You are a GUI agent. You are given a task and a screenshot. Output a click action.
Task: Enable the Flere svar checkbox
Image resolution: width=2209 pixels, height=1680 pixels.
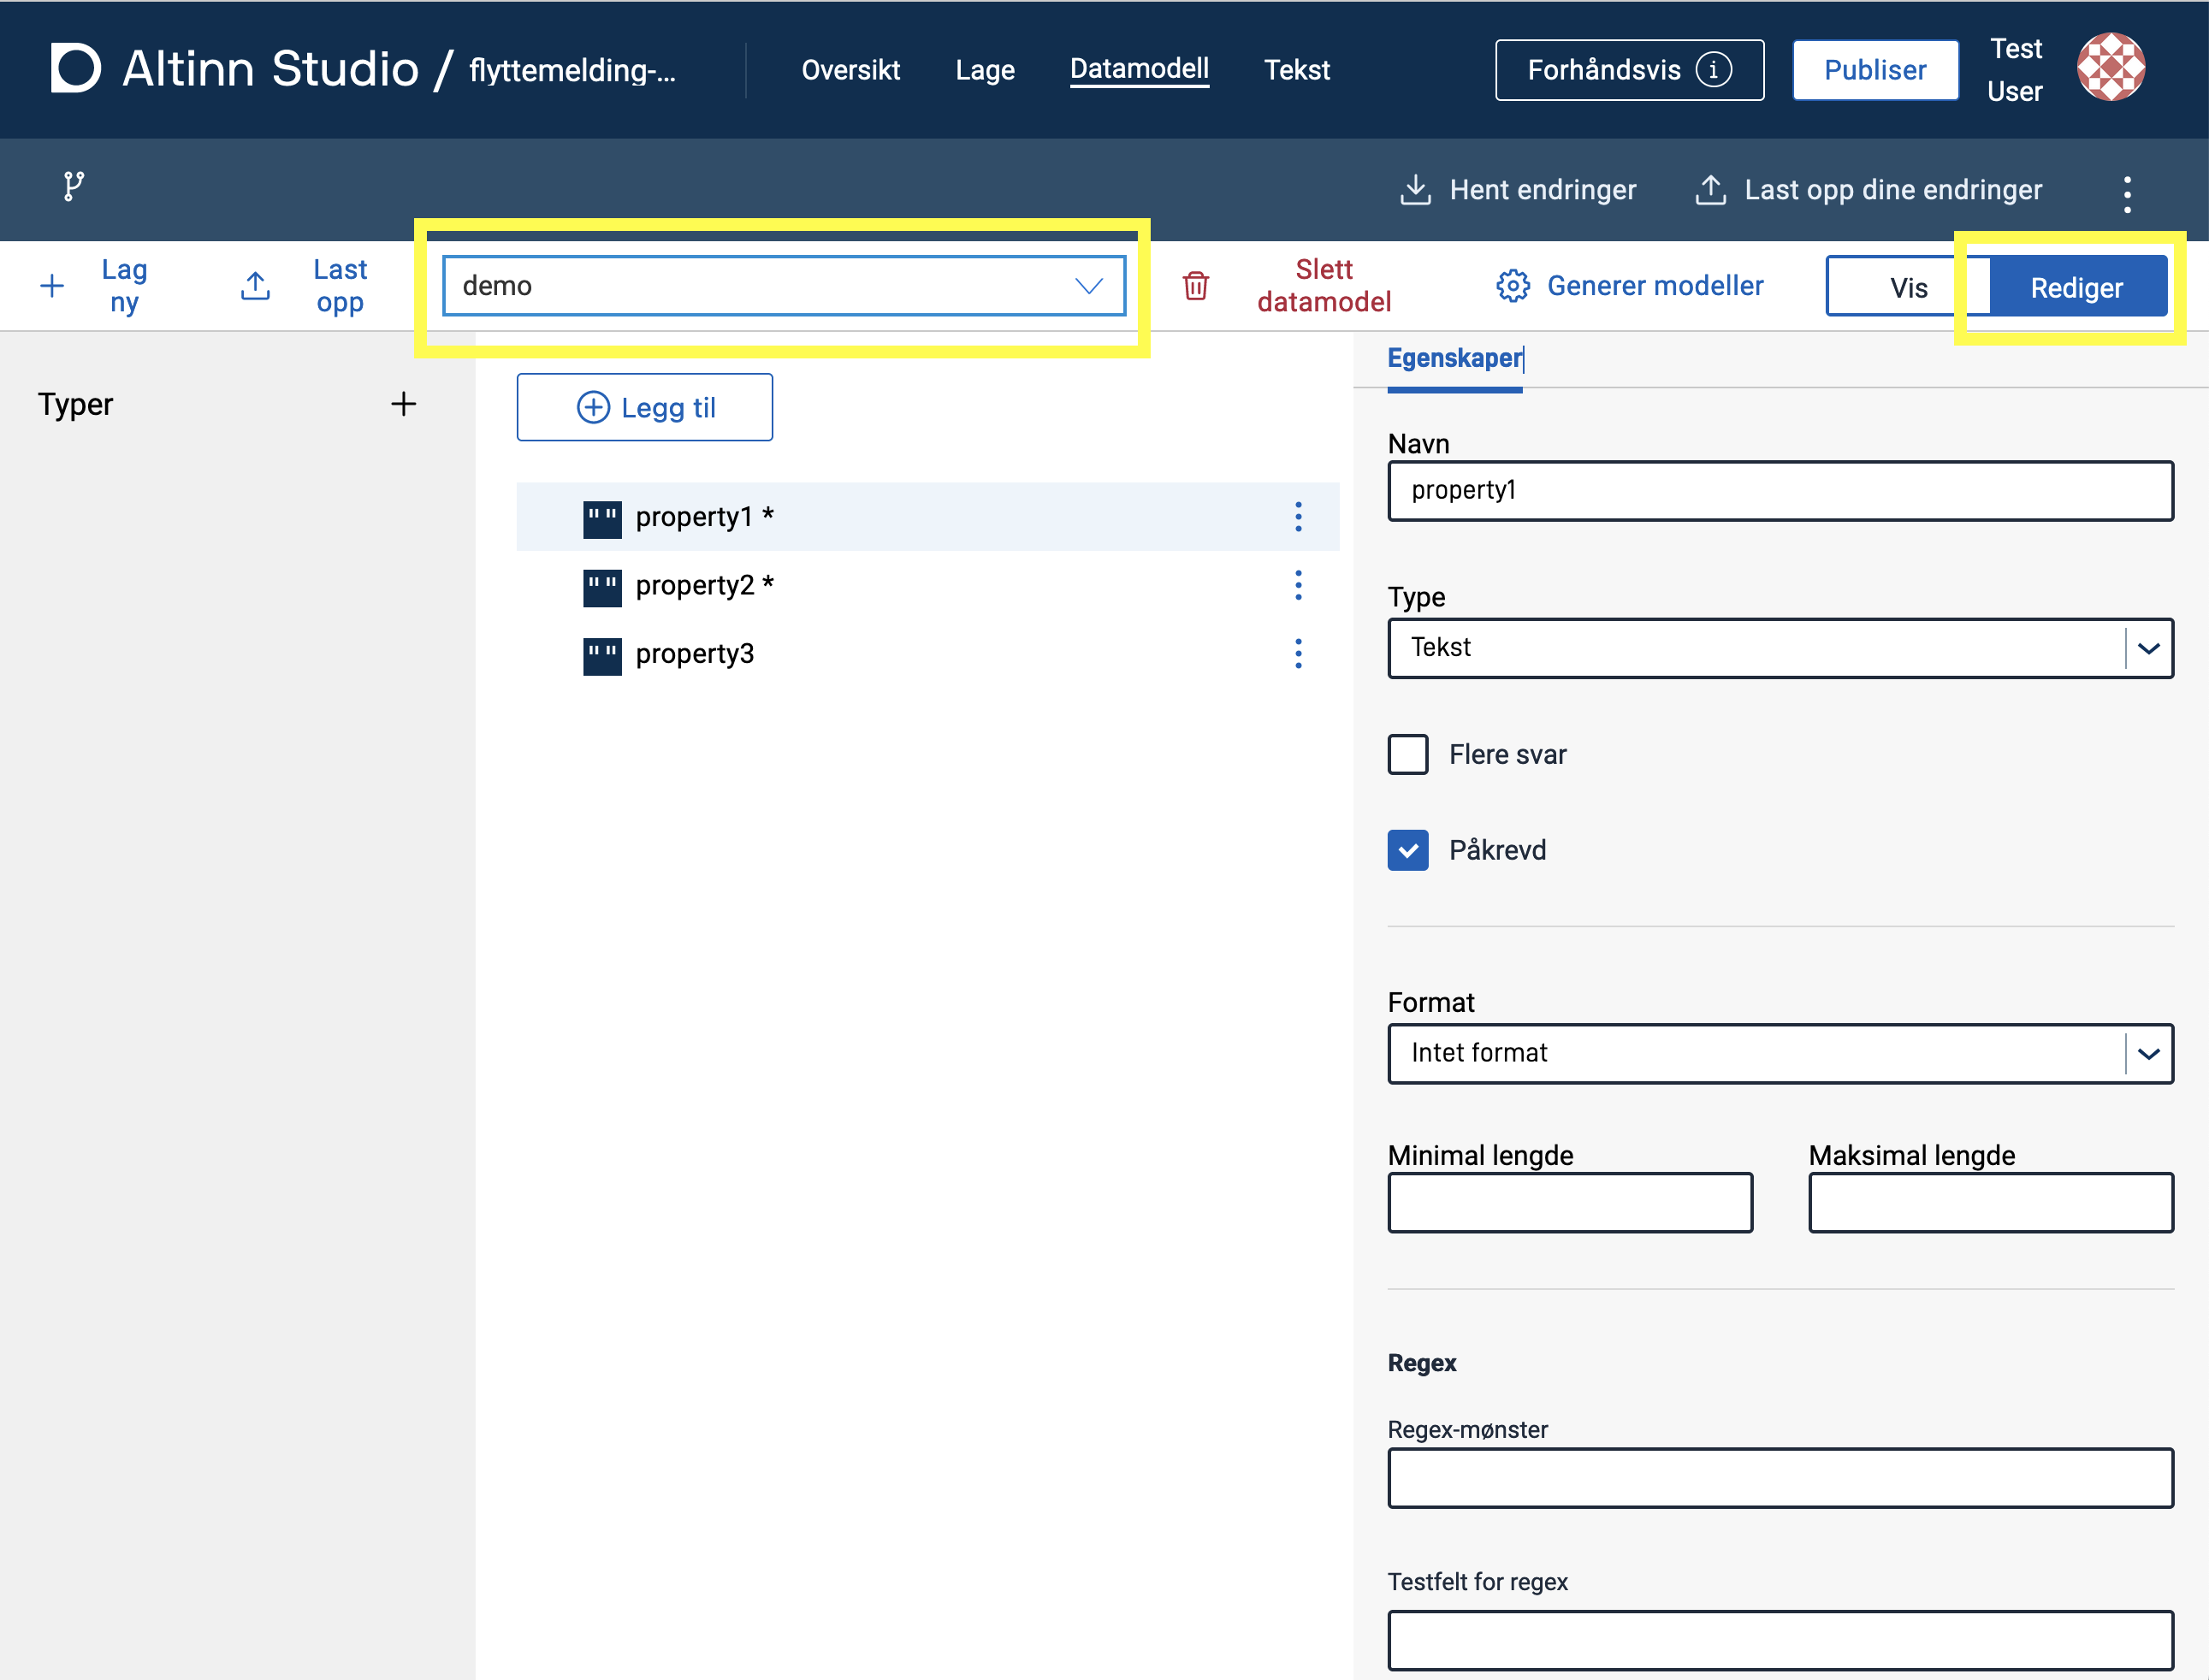click(x=1407, y=755)
